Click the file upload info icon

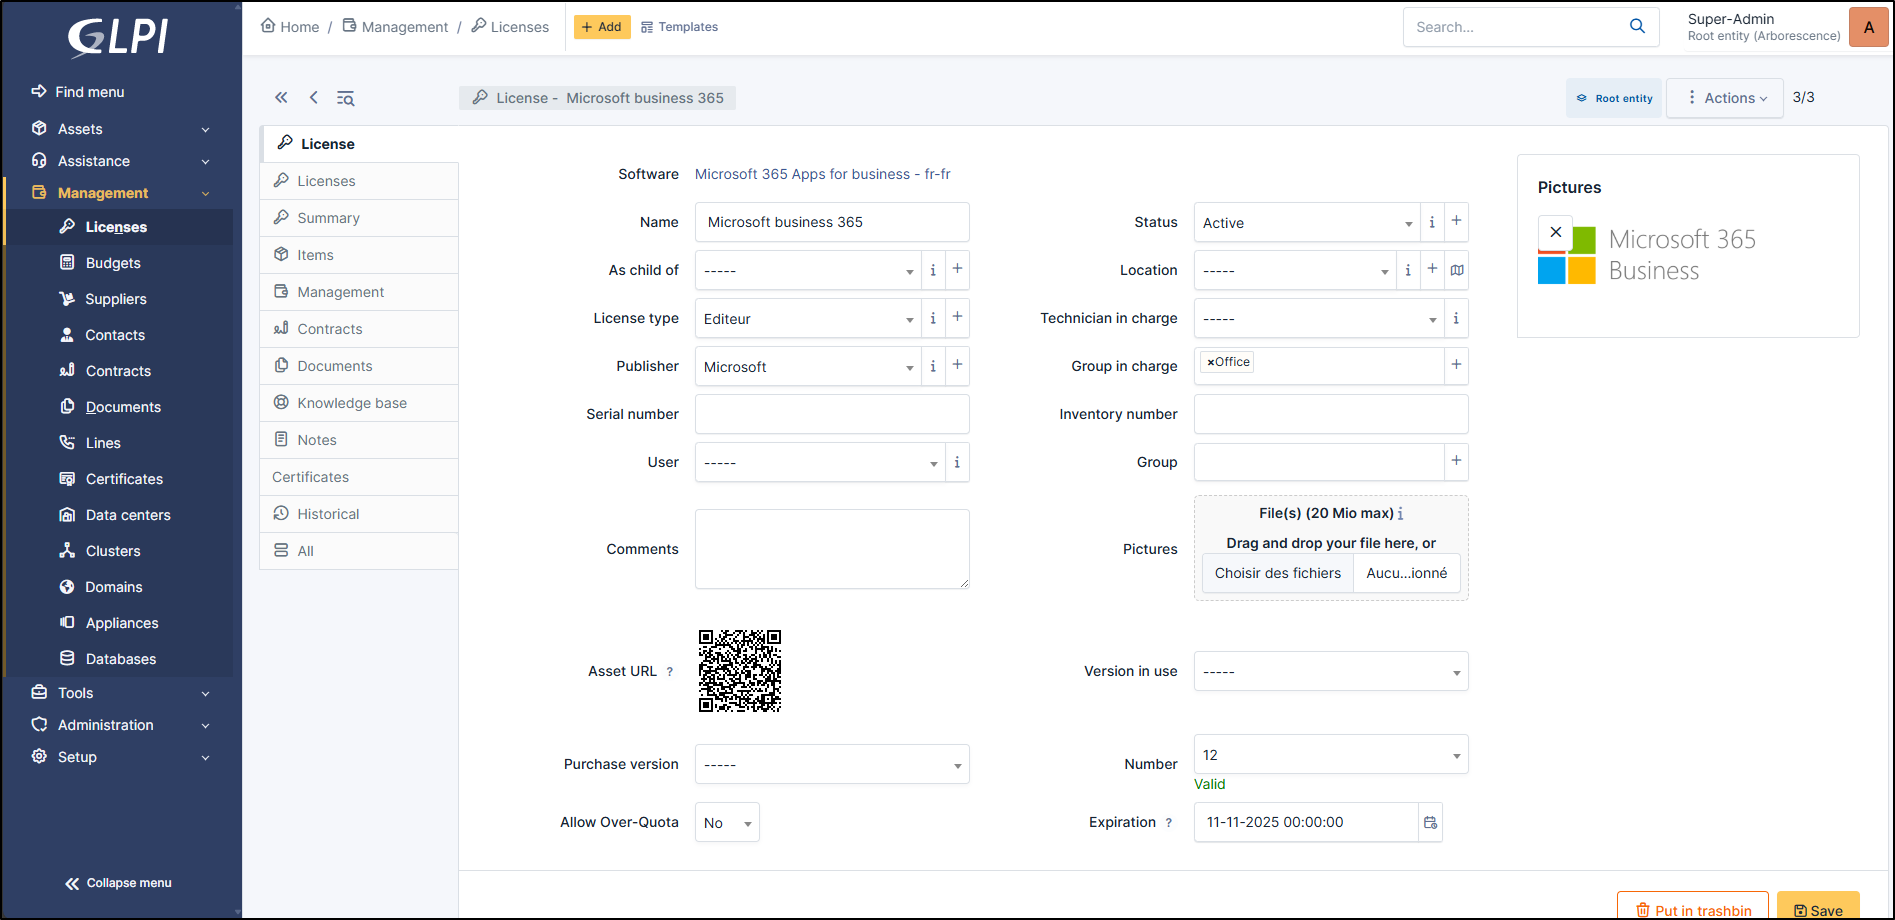tap(1400, 514)
